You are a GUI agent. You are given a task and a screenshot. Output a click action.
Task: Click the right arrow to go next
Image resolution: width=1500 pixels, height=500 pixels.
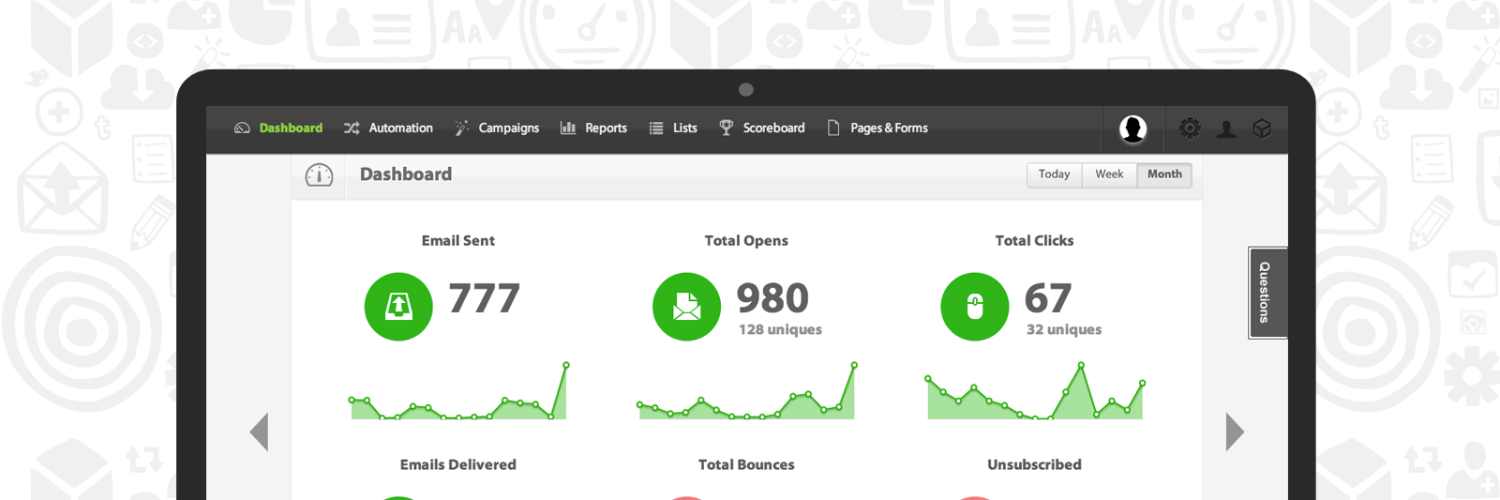point(1235,432)
